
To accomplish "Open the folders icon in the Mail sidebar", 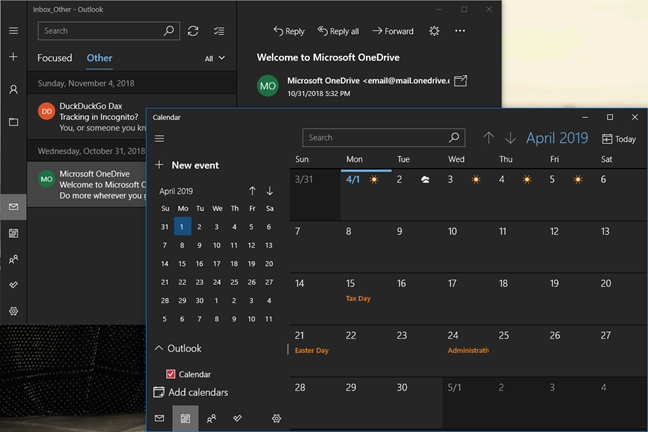I will tap(13, 122).
